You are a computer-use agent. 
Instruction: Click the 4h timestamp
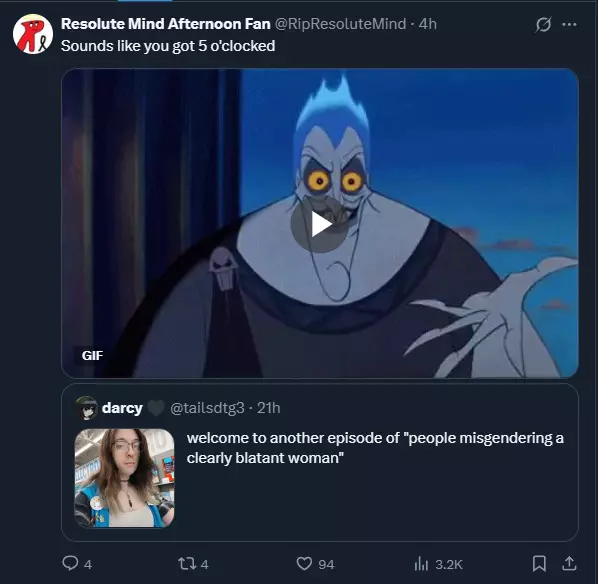pos(428,24)
